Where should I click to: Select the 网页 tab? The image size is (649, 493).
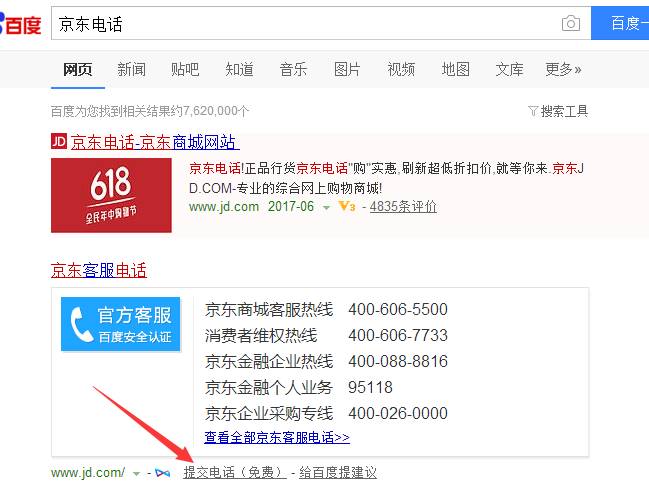tap(77, 69)
